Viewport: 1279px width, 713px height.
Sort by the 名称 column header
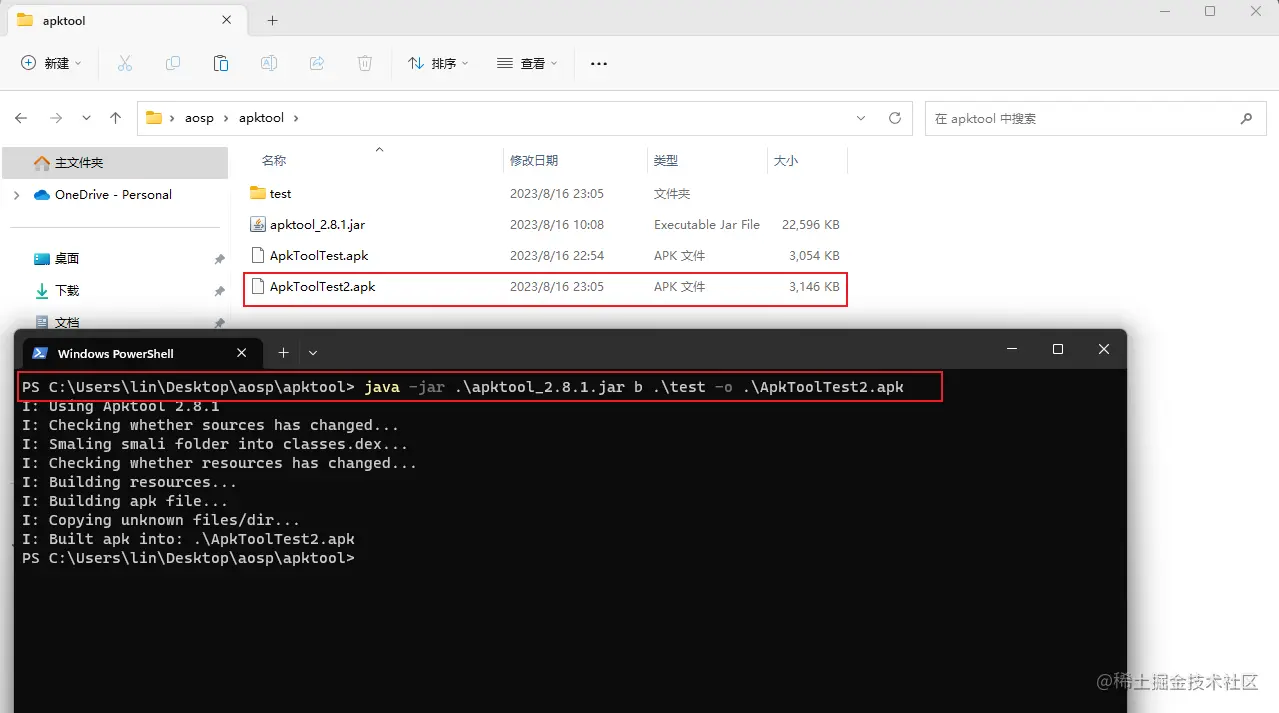click(x=274, y=160)
